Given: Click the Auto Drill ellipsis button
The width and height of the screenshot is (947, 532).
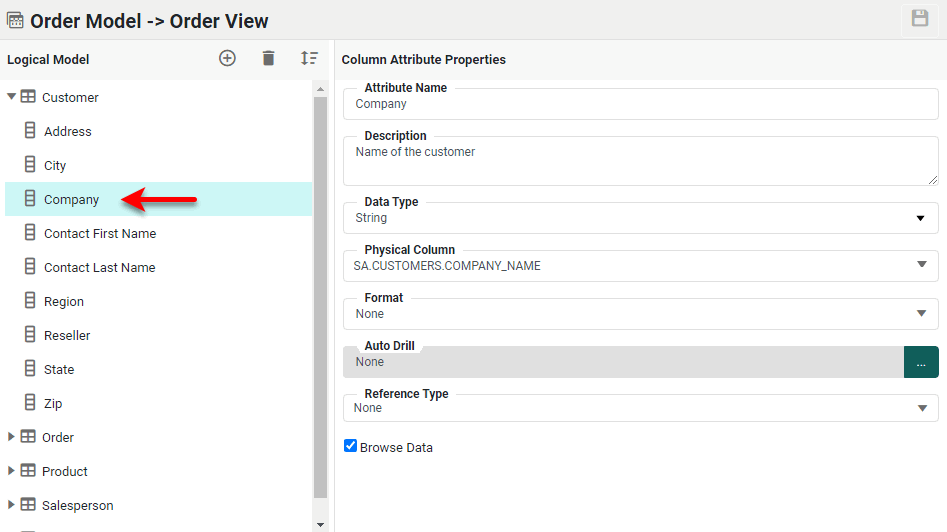Looking at the screenshot, I should [920, 362].
